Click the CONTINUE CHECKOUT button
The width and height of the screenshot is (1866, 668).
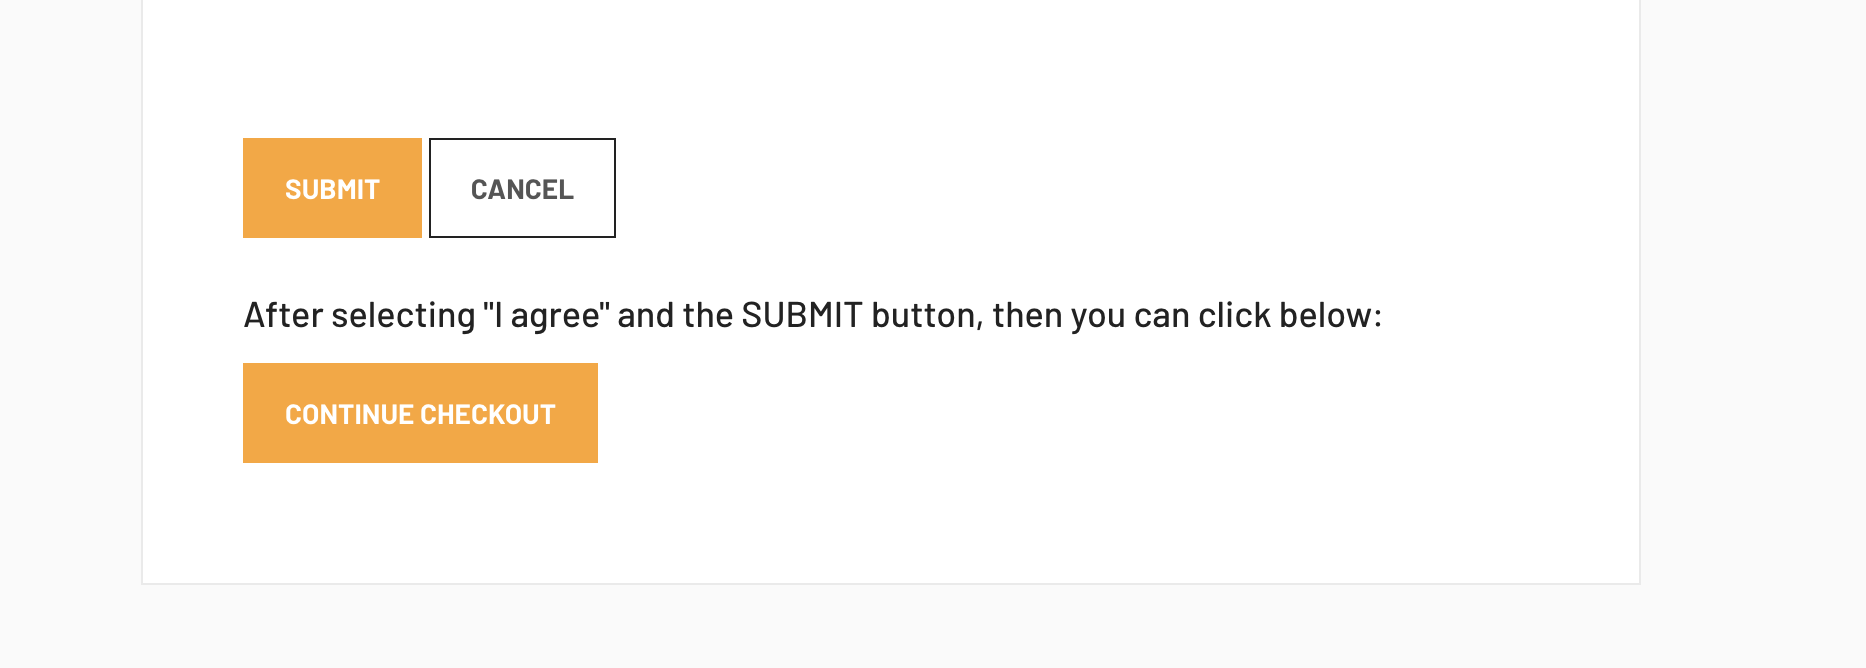coord(420,413)
